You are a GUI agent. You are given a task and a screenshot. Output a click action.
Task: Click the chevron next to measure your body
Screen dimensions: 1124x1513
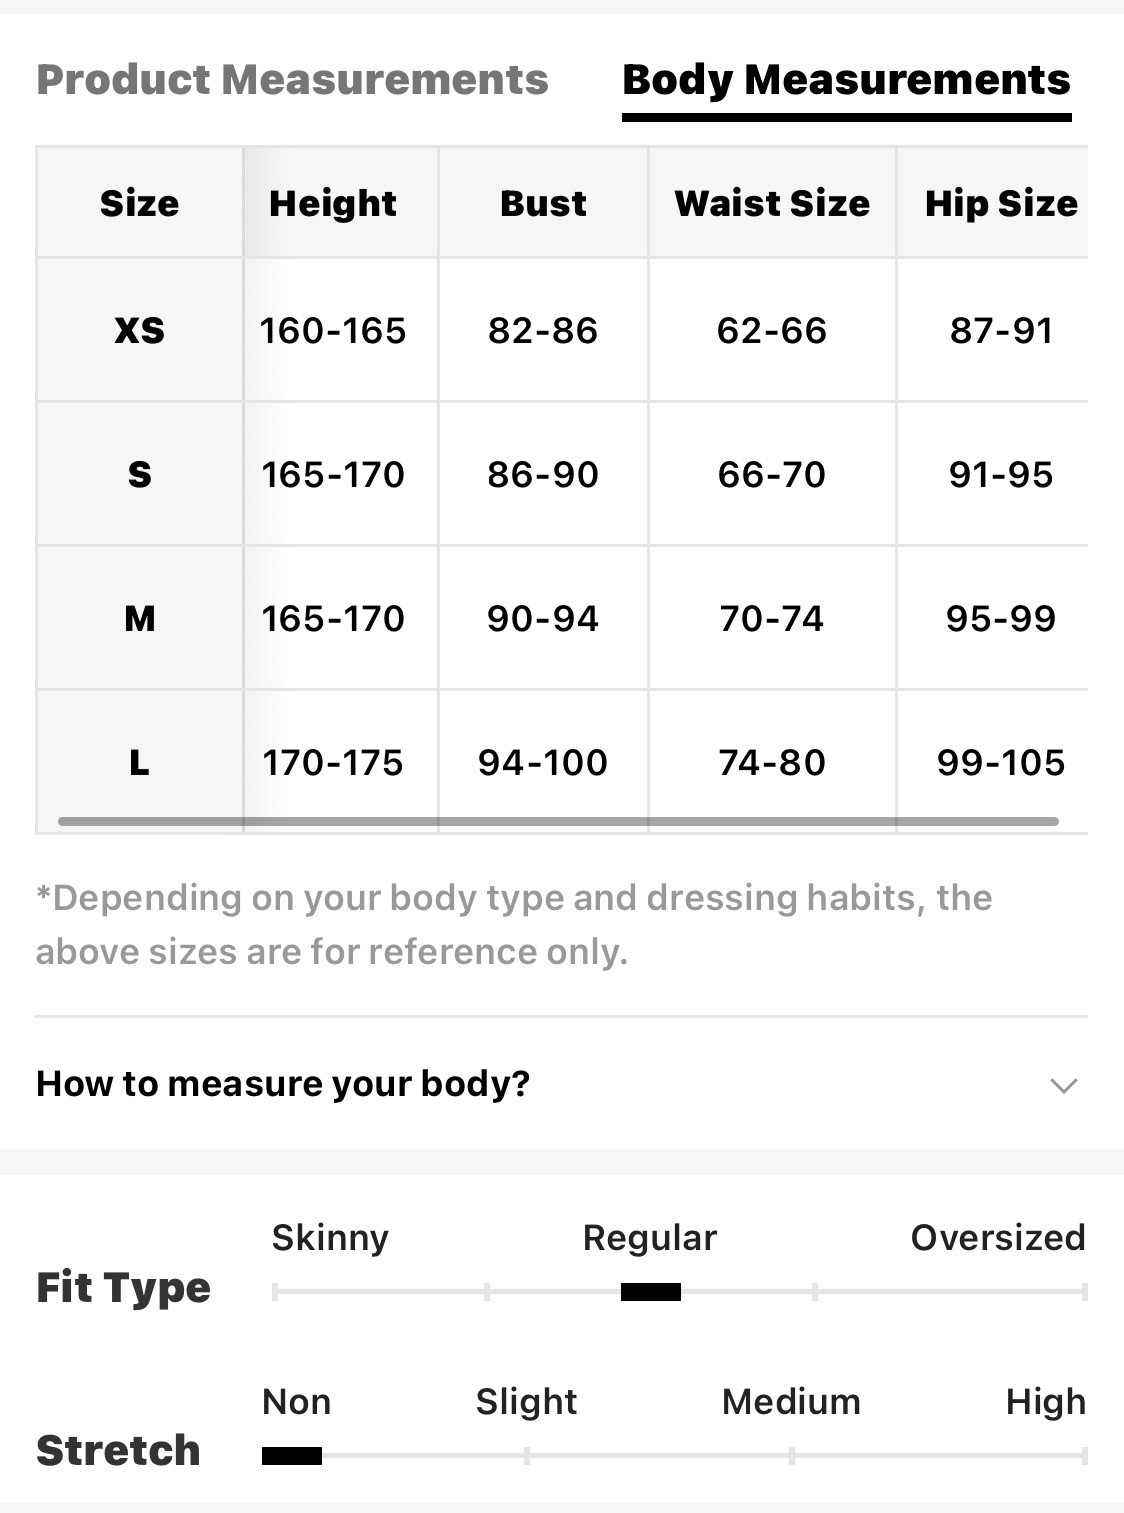(1064, 1085)
